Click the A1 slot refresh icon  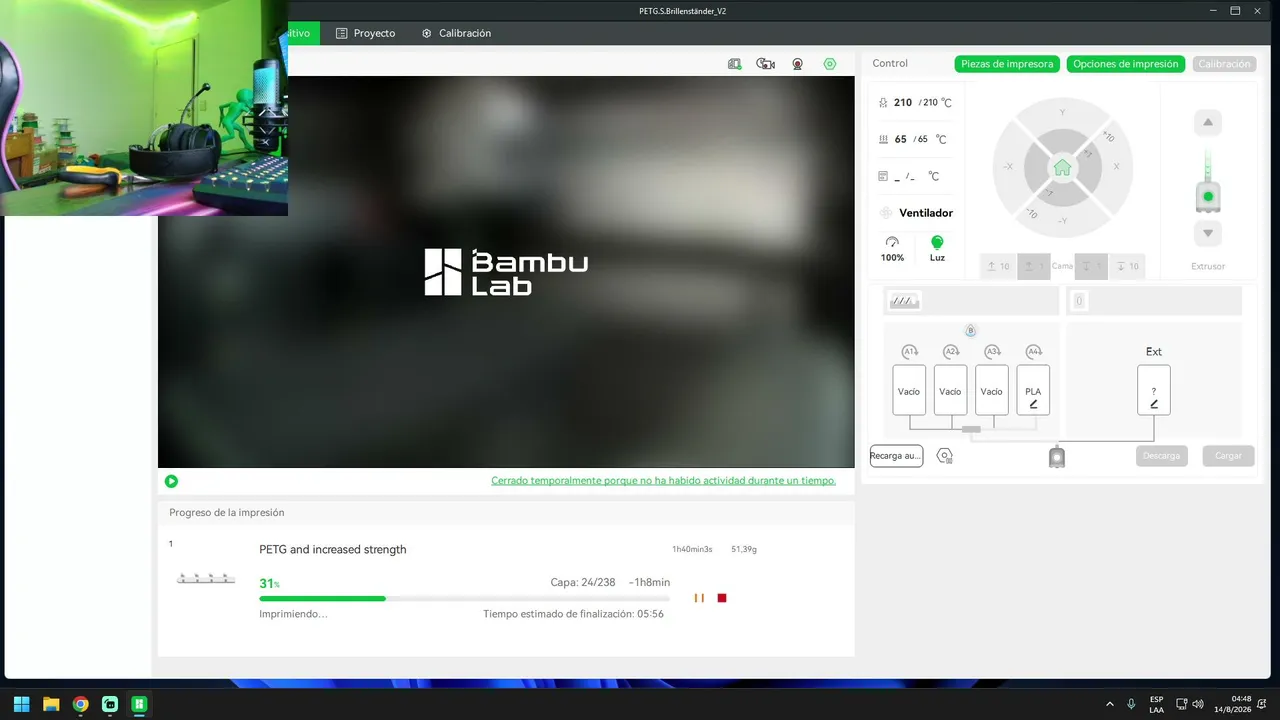pos(909,351)
